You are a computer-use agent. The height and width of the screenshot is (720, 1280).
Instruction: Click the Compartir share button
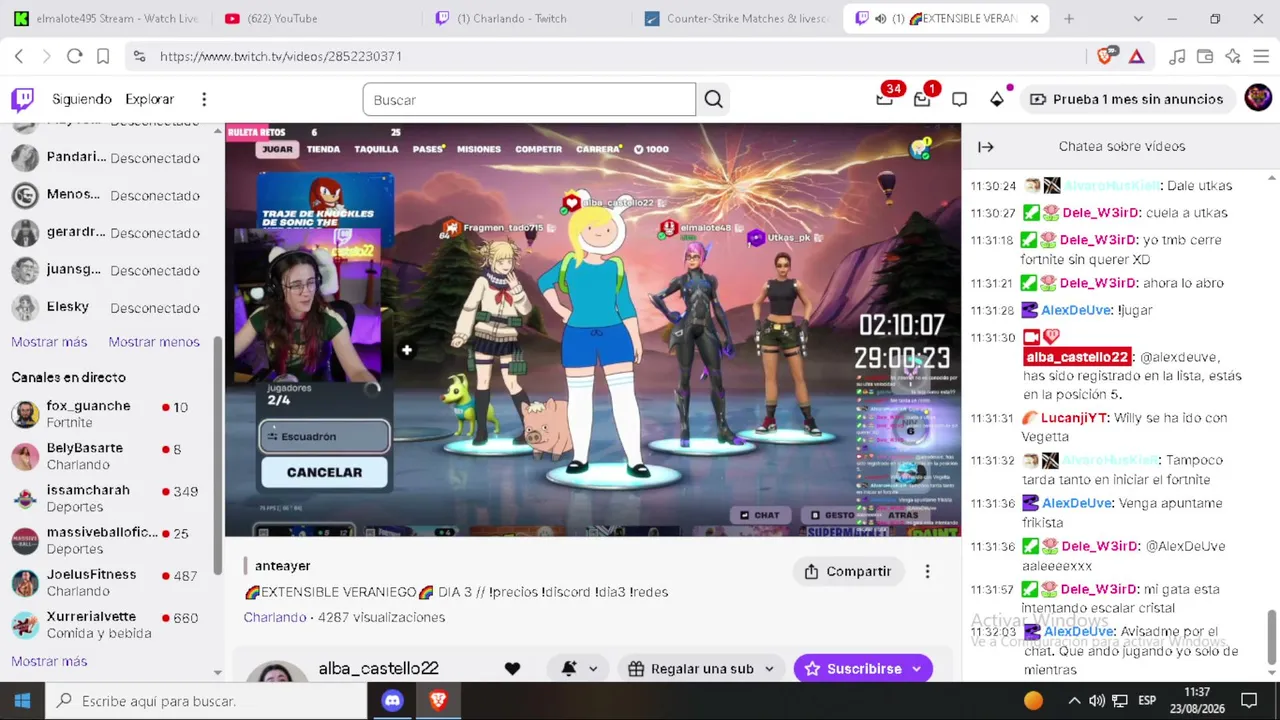coord(848,571)
